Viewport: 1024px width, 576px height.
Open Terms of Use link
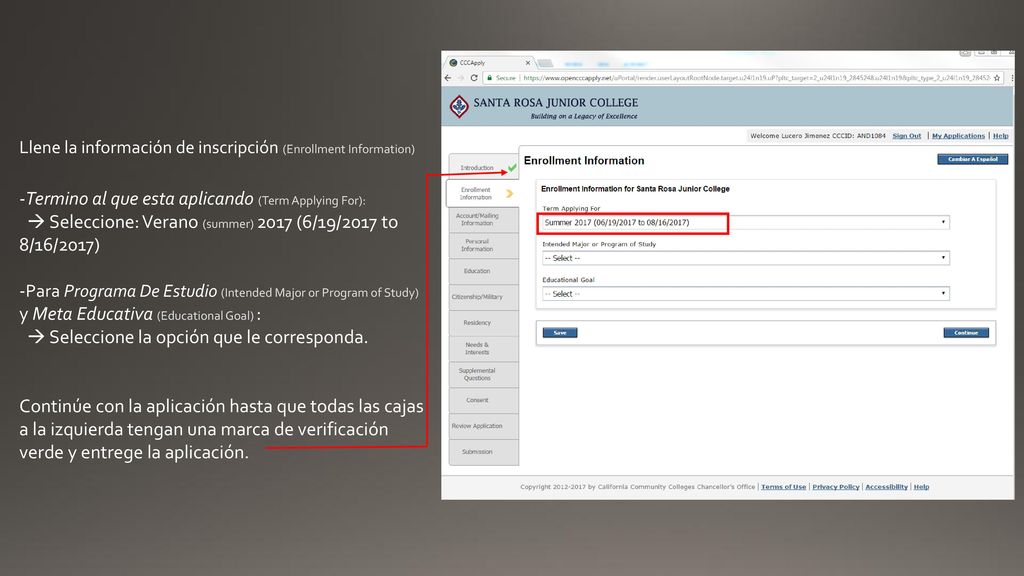(x=783, y=487)
